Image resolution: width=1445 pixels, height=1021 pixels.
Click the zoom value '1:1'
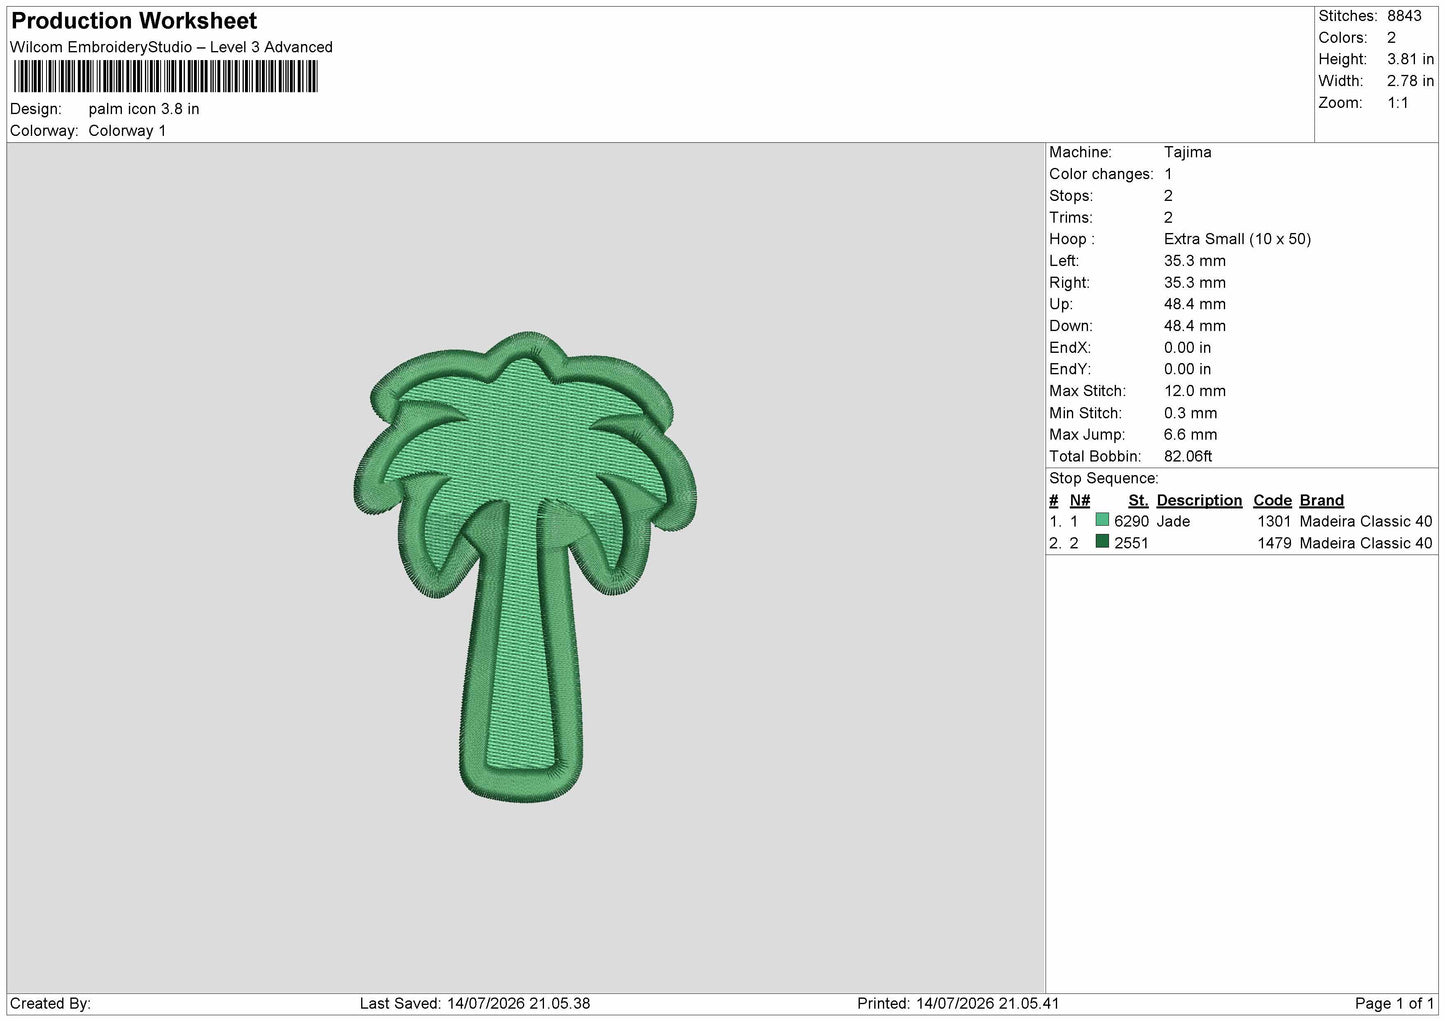(x=1397, y=103)
